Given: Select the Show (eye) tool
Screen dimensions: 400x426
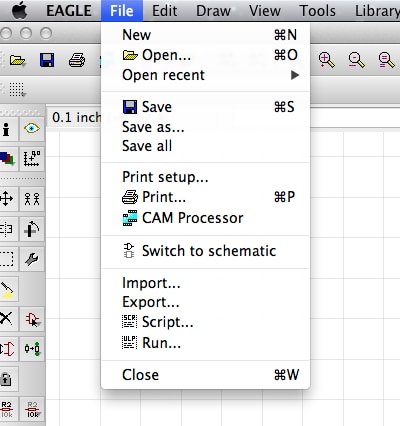Looking at the screenshot, I should [32, 129].
